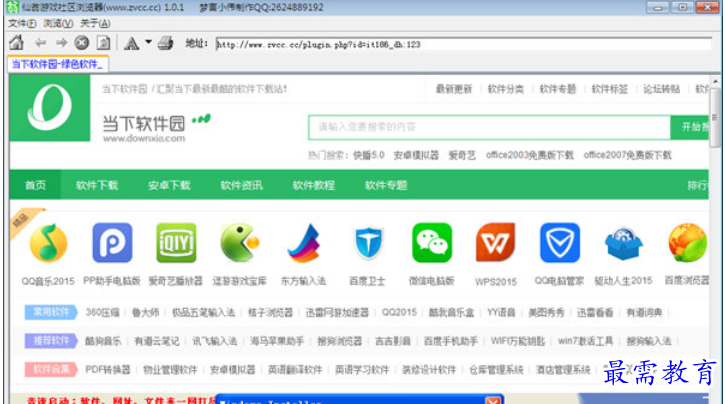Click hot search 爱奇艺

pyautogui.click(x=462, y=155)
